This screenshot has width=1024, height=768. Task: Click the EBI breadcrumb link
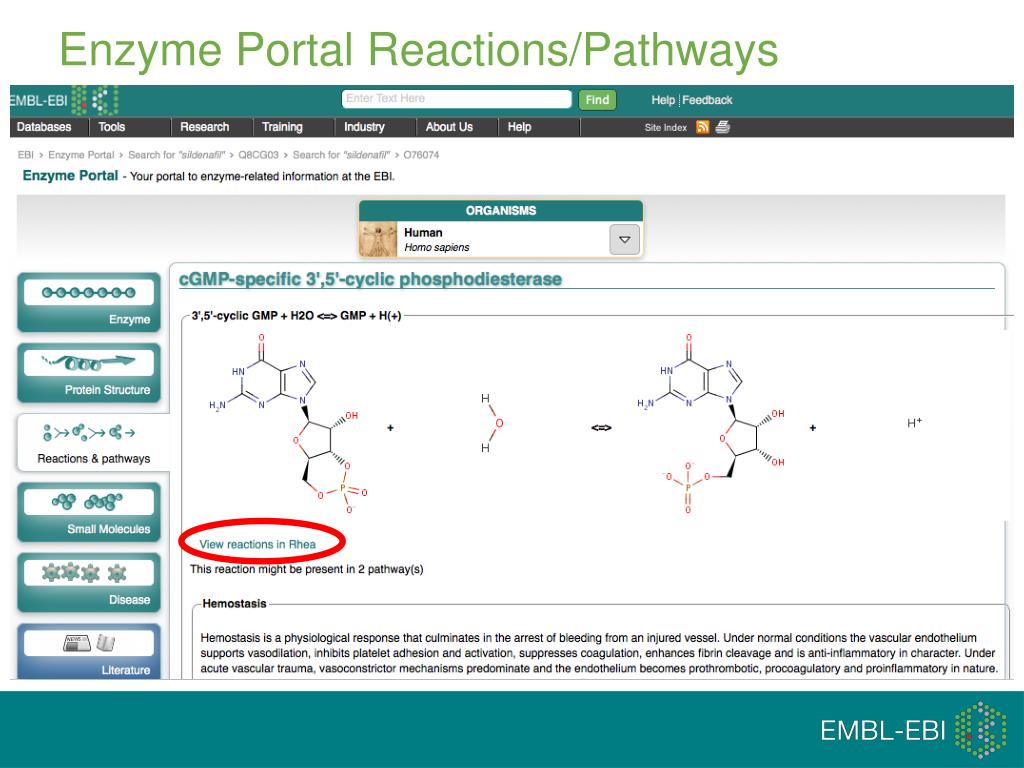25,155
